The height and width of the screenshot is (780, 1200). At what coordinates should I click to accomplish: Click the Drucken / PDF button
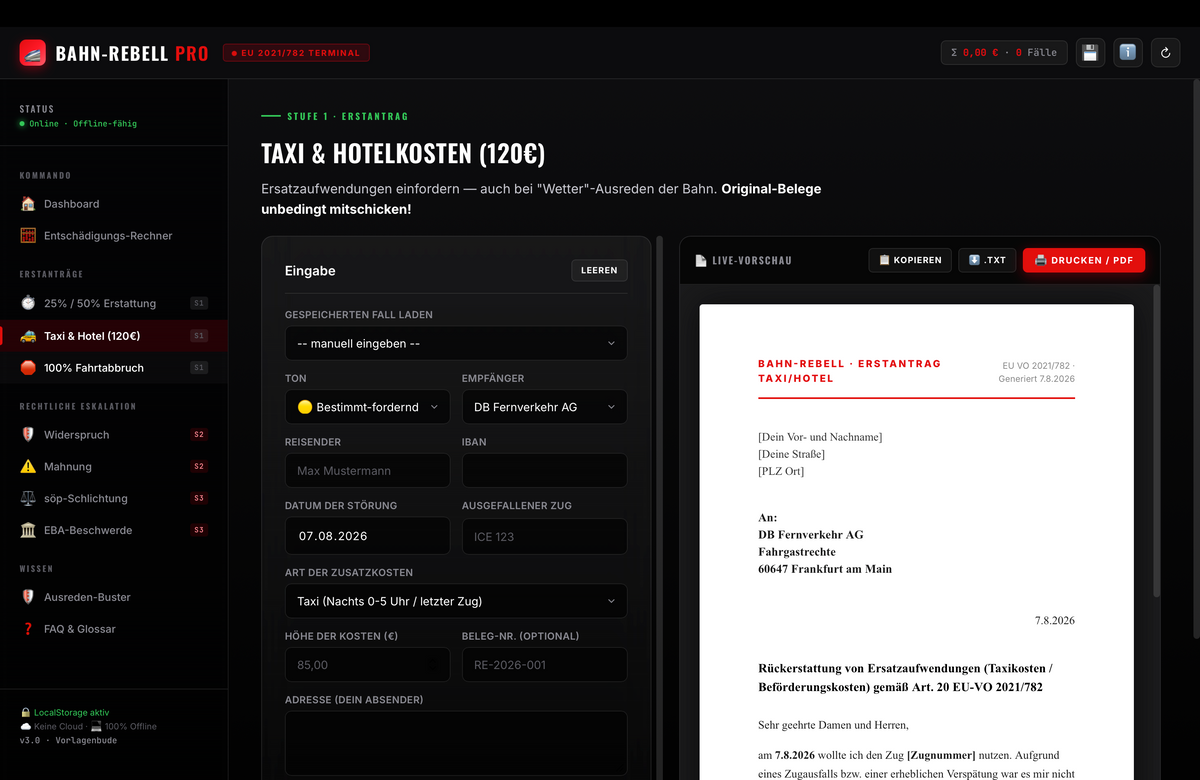coord(1084,260)
